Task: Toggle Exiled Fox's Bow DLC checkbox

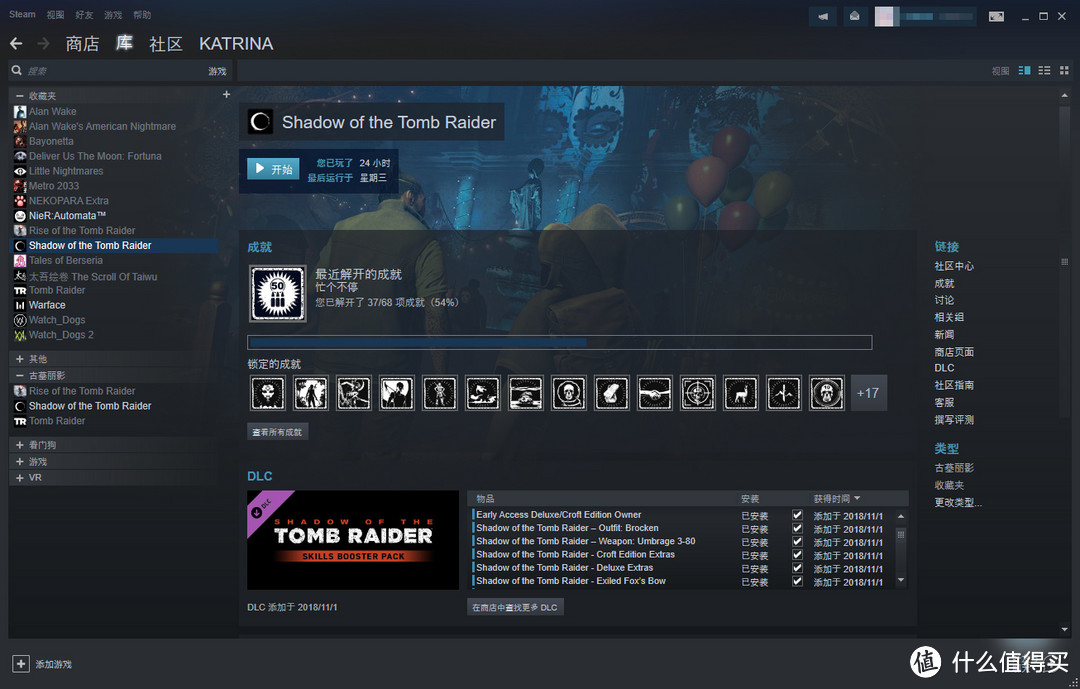Action: [797, 581]
